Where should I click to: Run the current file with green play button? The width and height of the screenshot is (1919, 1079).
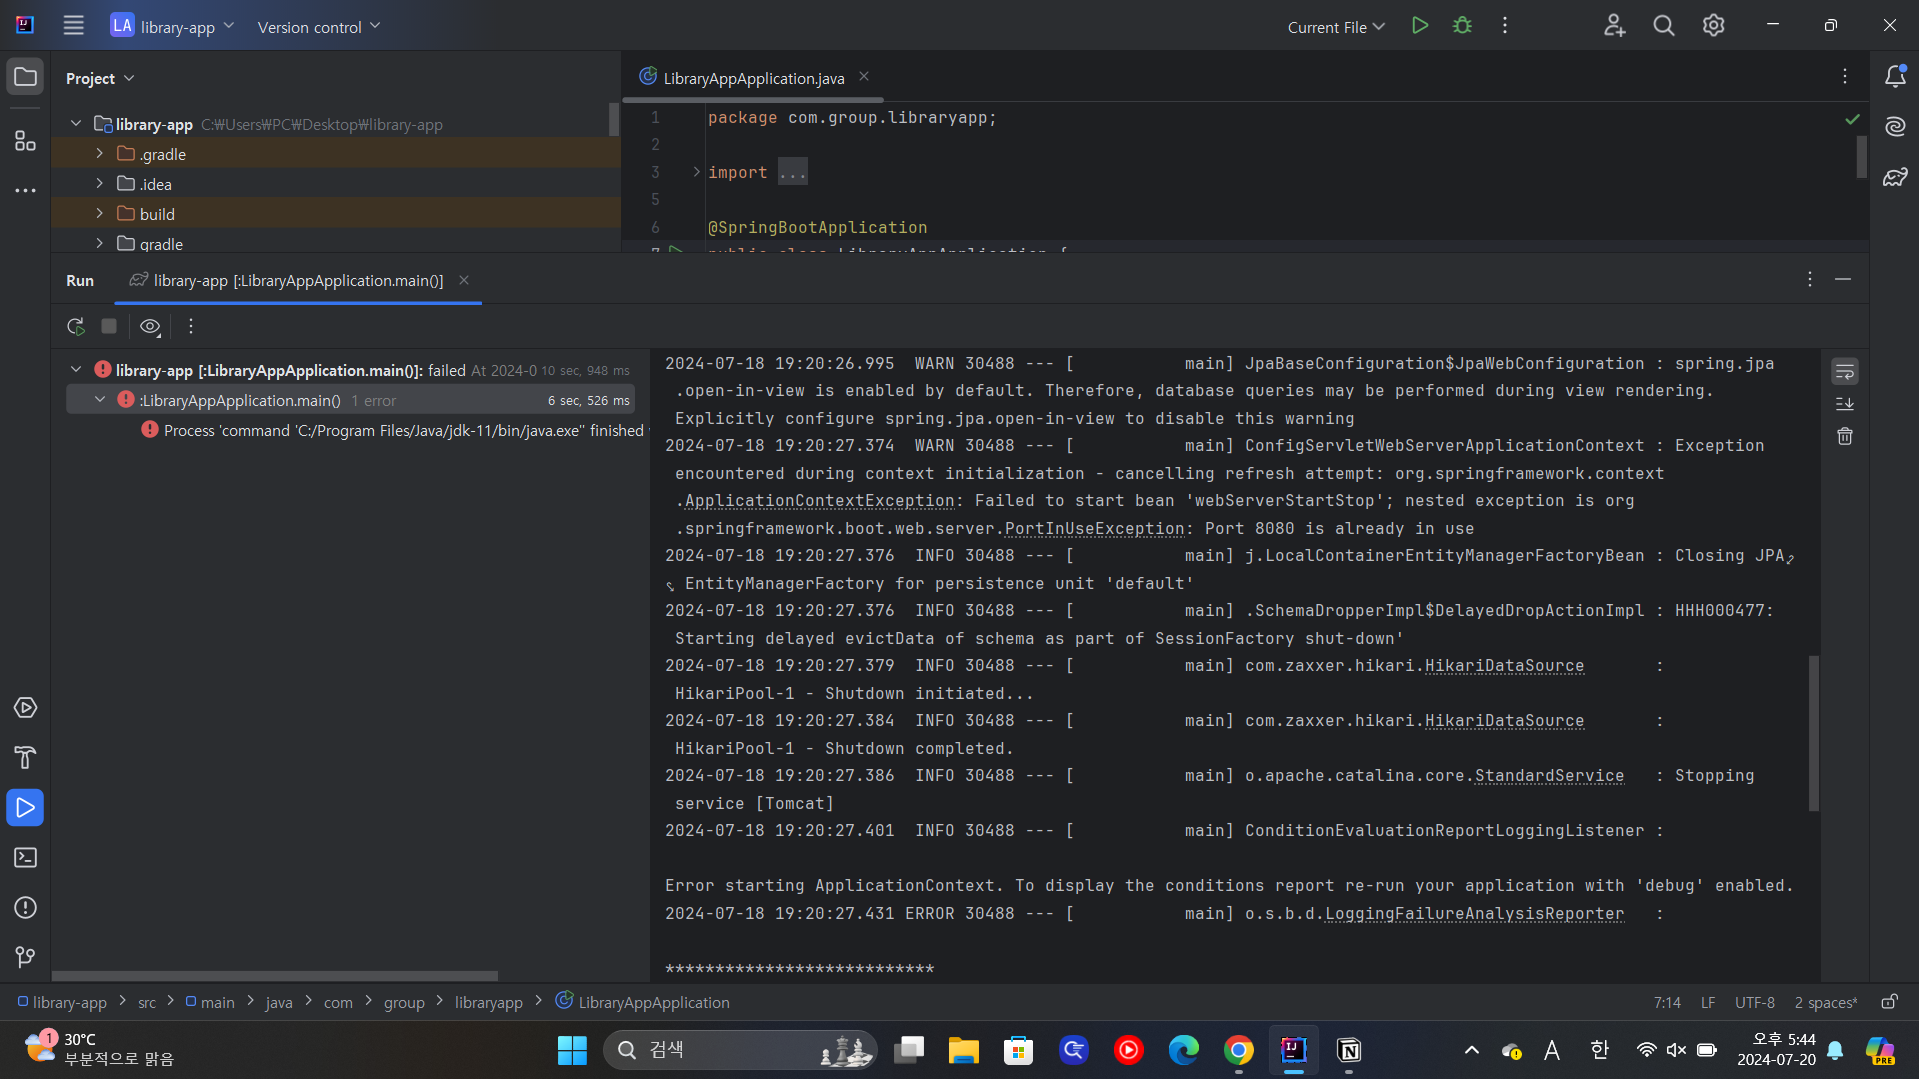[x=1419, y=26]
